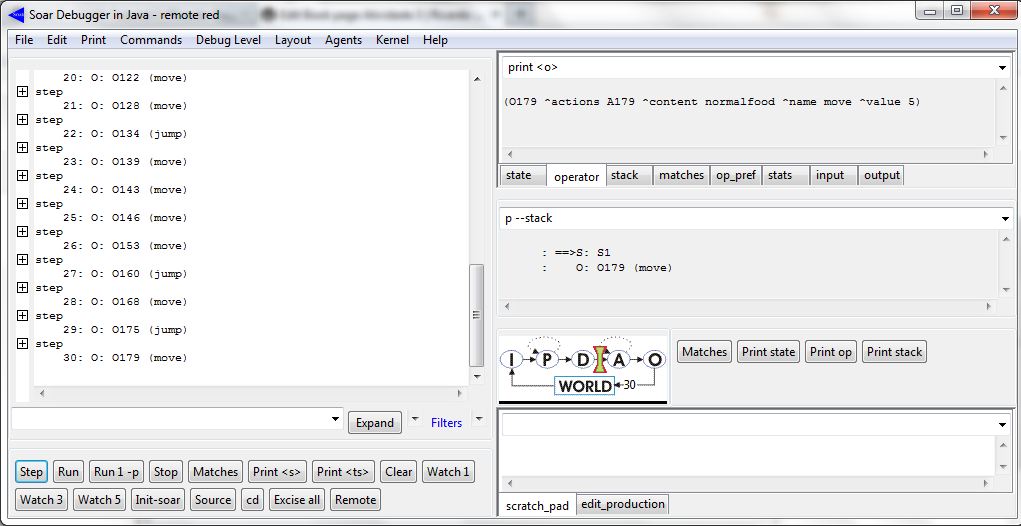
Task: Select the matches tab
Action: (681, 175)
